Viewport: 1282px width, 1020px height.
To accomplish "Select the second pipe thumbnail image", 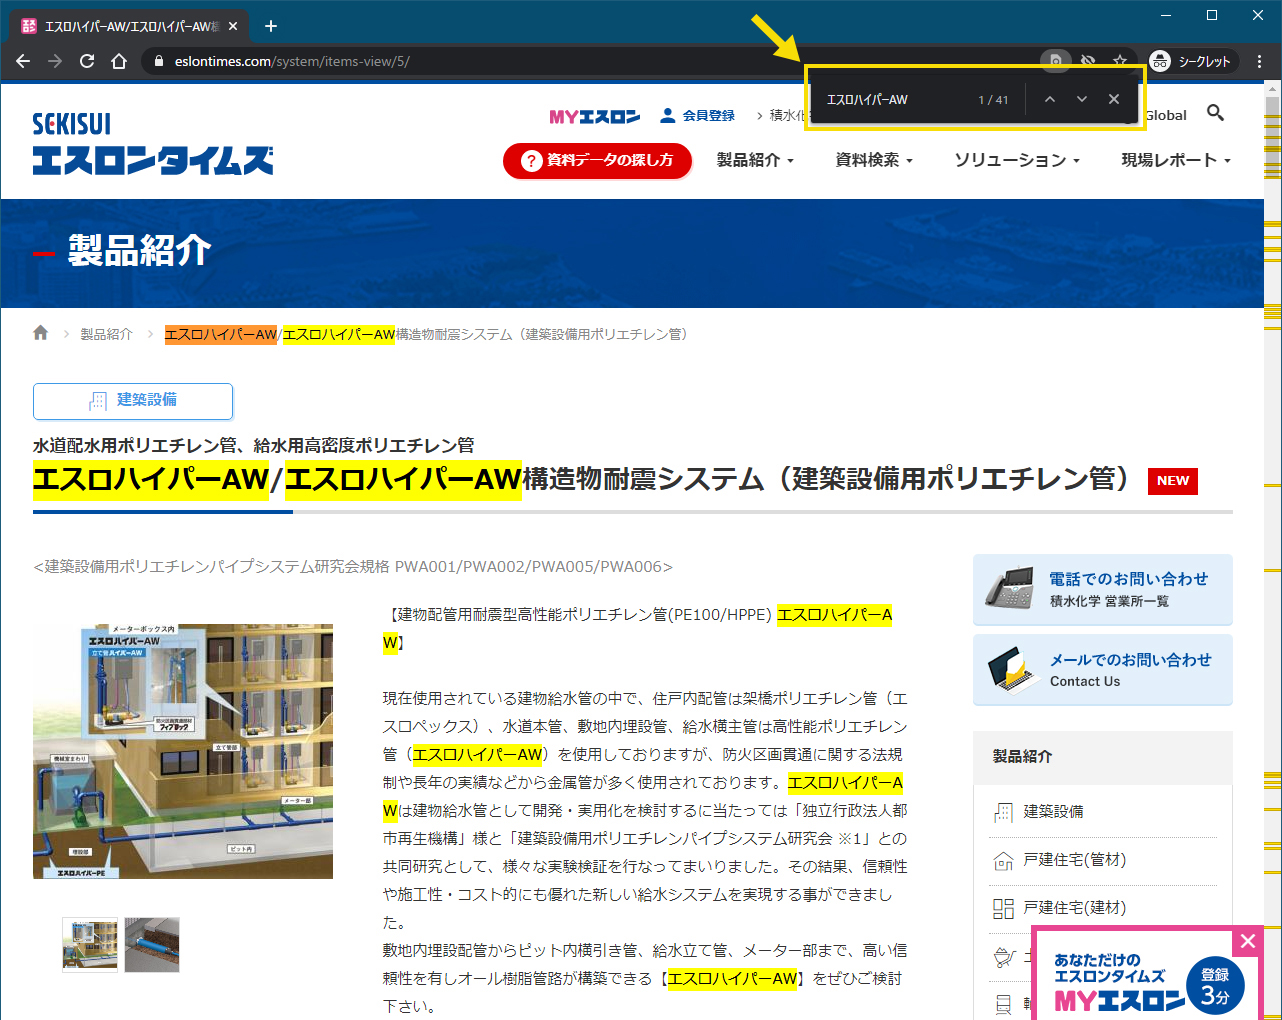I will pyautogui.click(x=152, y=945).
